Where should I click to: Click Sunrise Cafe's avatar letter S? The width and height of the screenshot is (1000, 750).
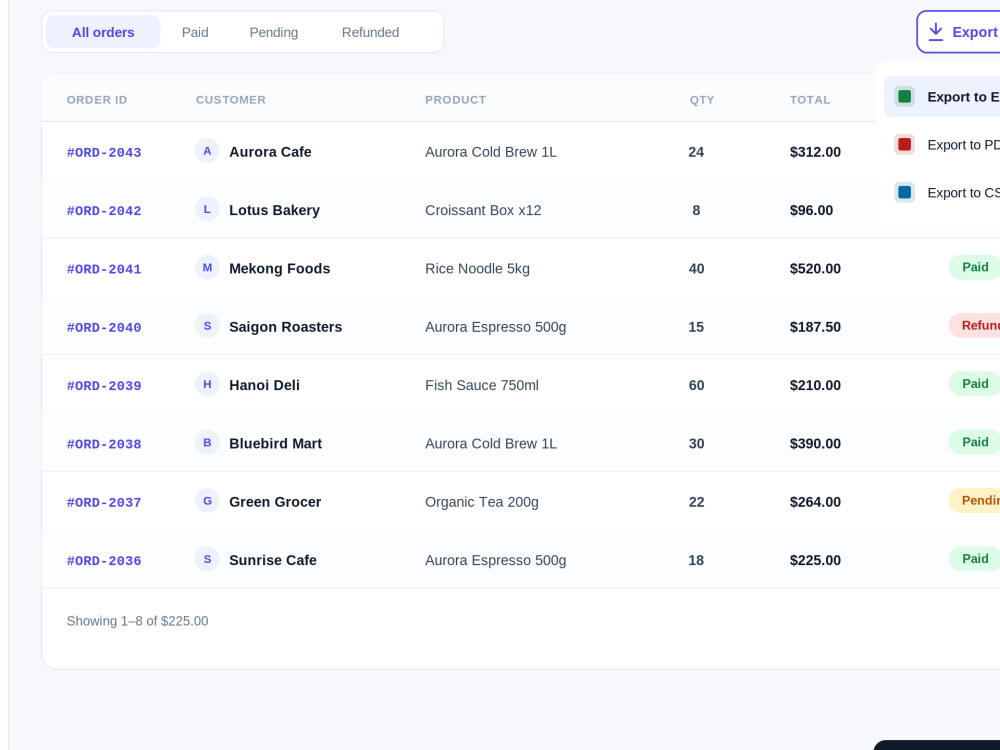pyautogui.click(x=207, y=559)
